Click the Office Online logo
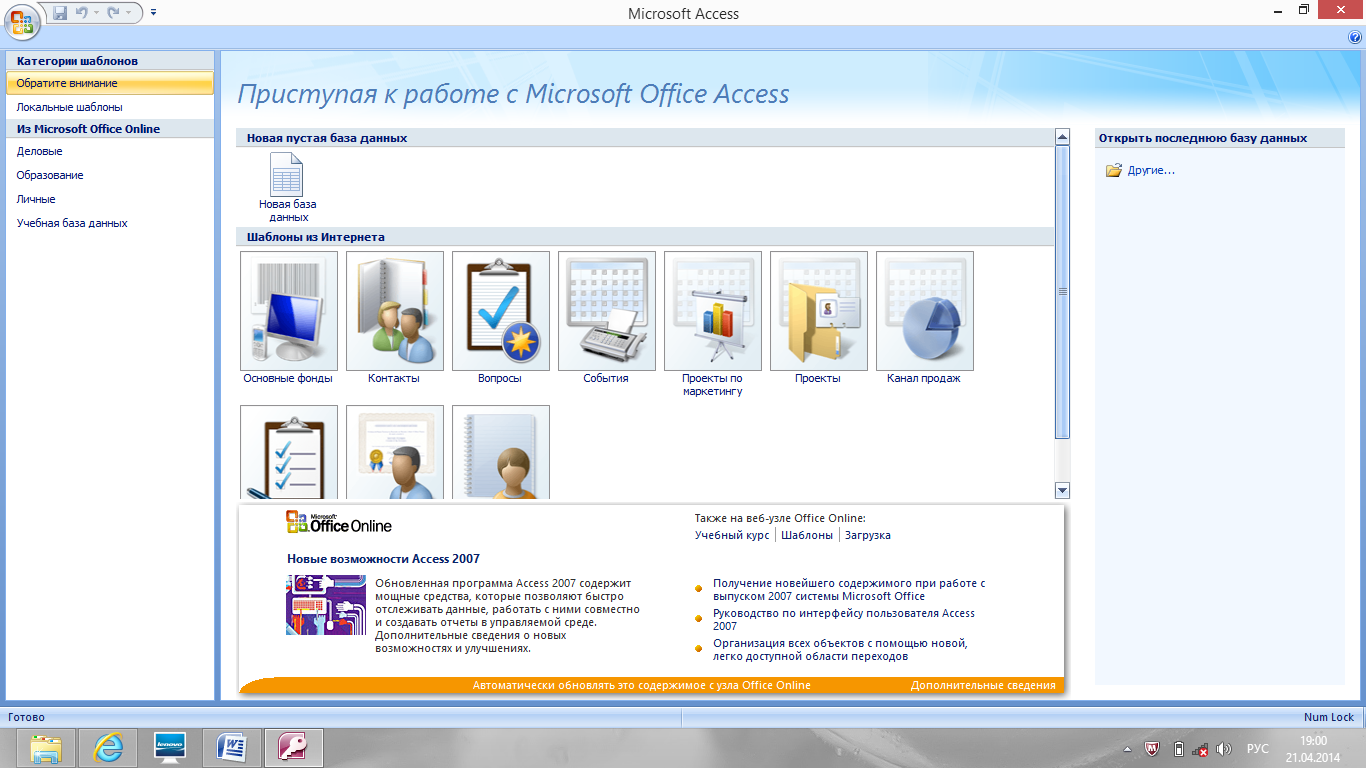Image resolution: width=1366 pixels, height=768 pixels. point(339,523)
